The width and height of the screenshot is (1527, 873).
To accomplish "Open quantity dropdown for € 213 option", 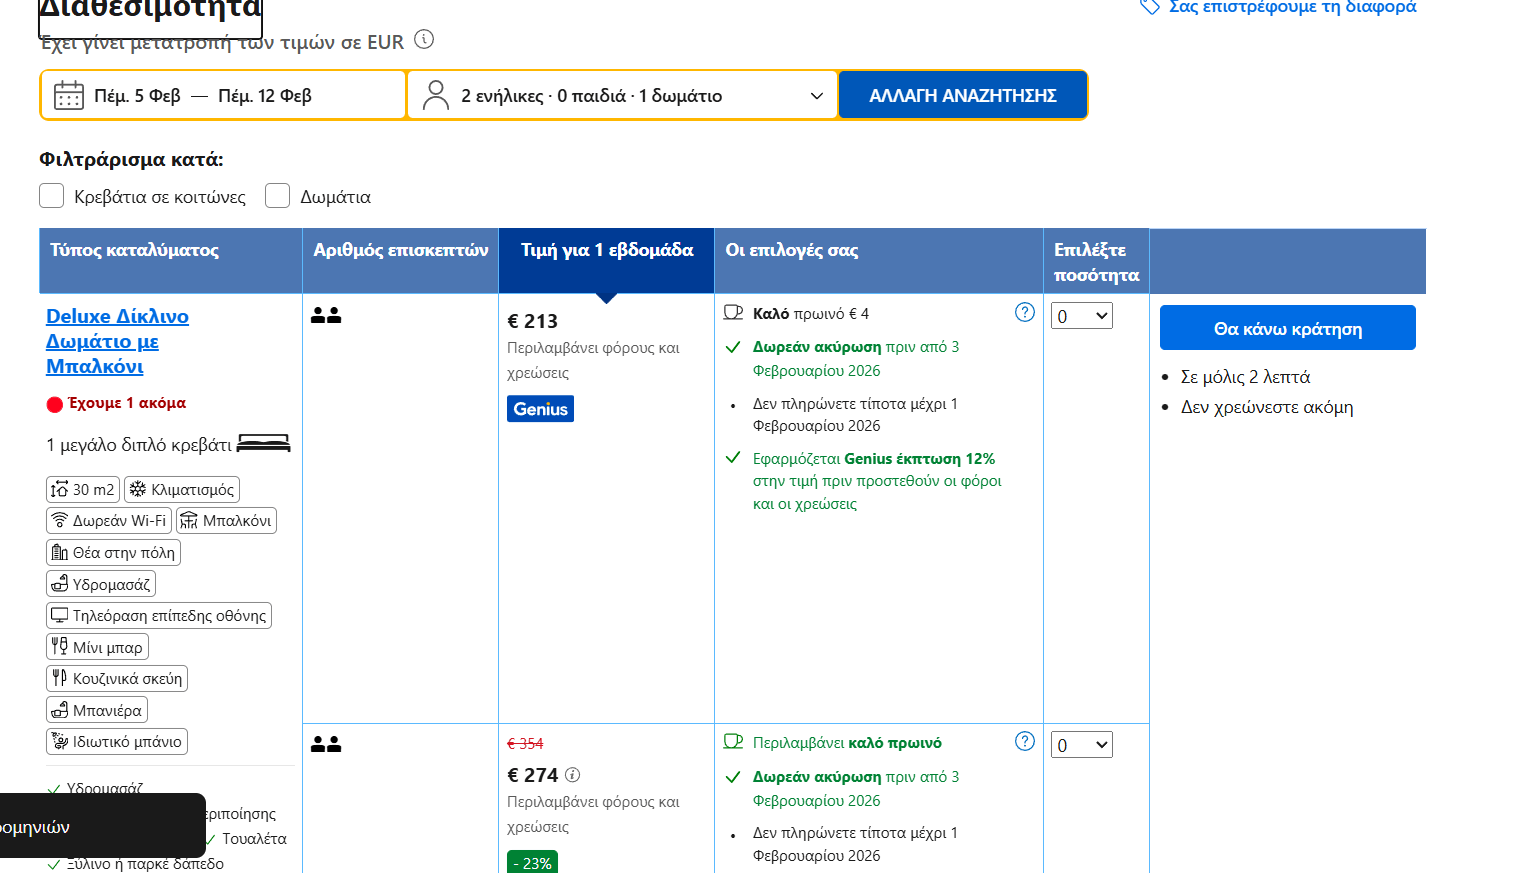I will (x=1082, y=316).
